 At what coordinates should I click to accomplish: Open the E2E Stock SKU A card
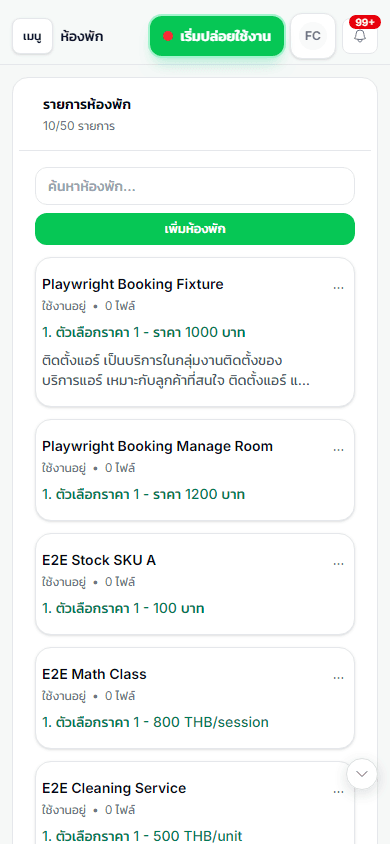click(x=195, y=584)
